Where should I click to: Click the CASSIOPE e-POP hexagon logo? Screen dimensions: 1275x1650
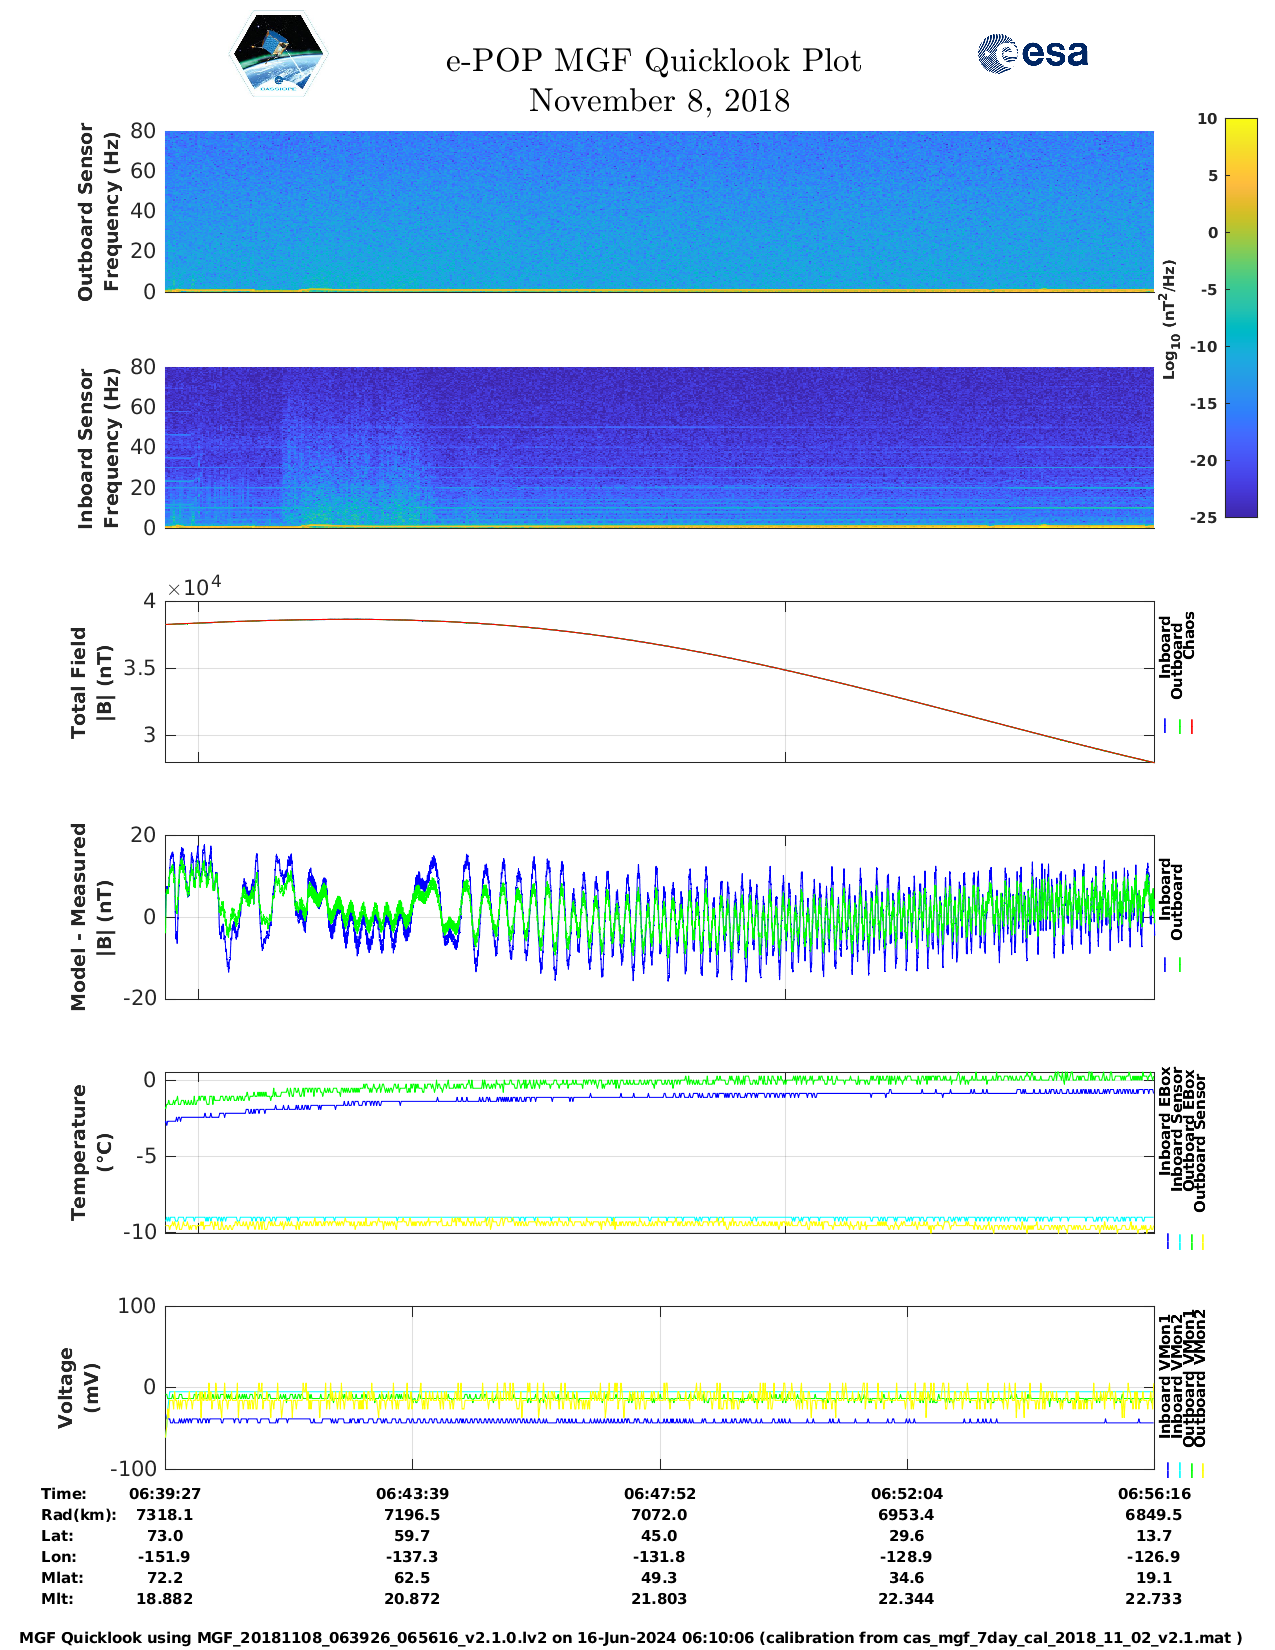pyautogui.click(x=278, y=54)
